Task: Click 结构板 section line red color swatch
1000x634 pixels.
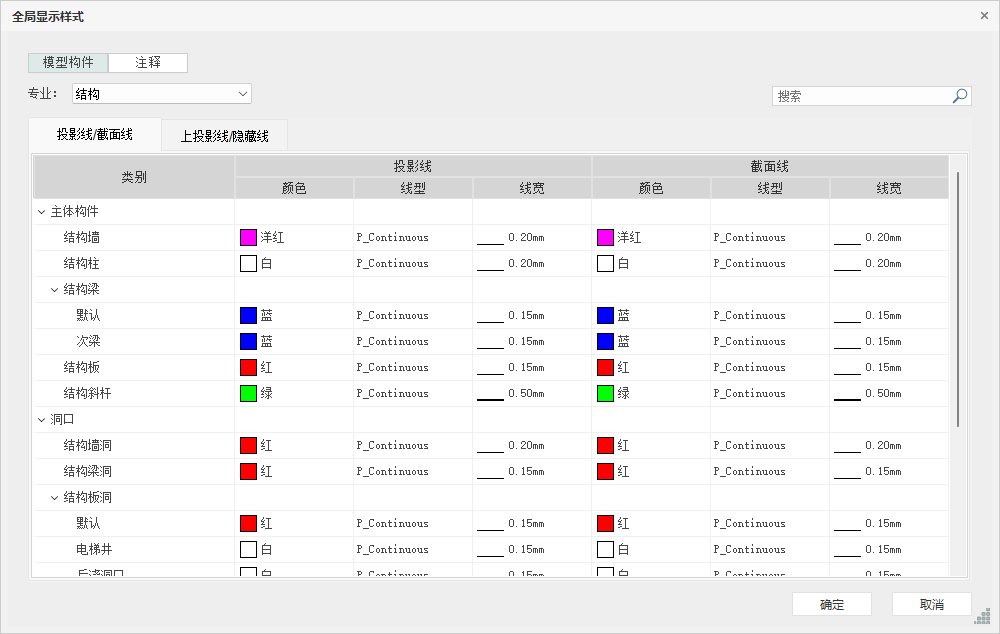Action: click(x=605, y=368)
